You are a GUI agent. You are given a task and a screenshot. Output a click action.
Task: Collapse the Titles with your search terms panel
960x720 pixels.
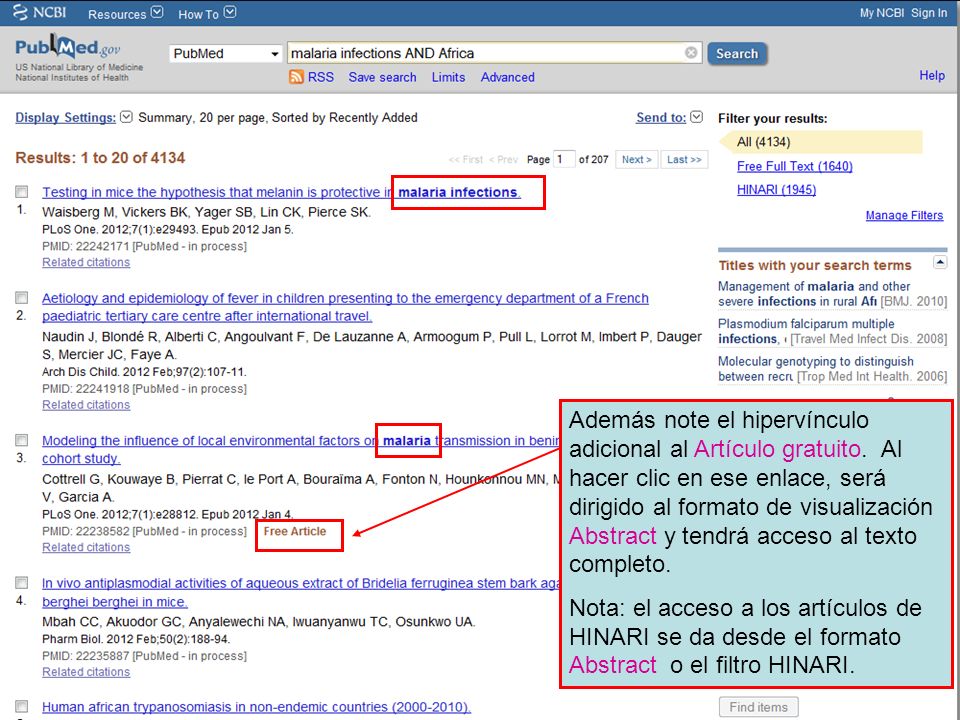(x=939, y=263)
